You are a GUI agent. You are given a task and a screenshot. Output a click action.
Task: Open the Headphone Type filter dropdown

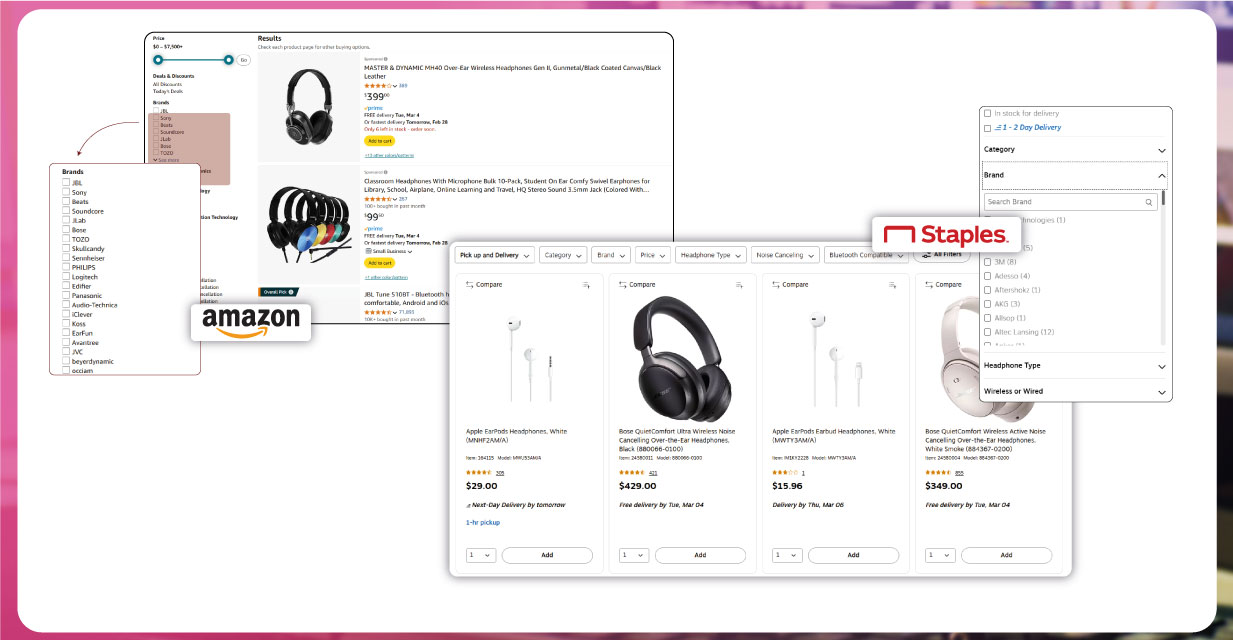[x=710, y=255]
